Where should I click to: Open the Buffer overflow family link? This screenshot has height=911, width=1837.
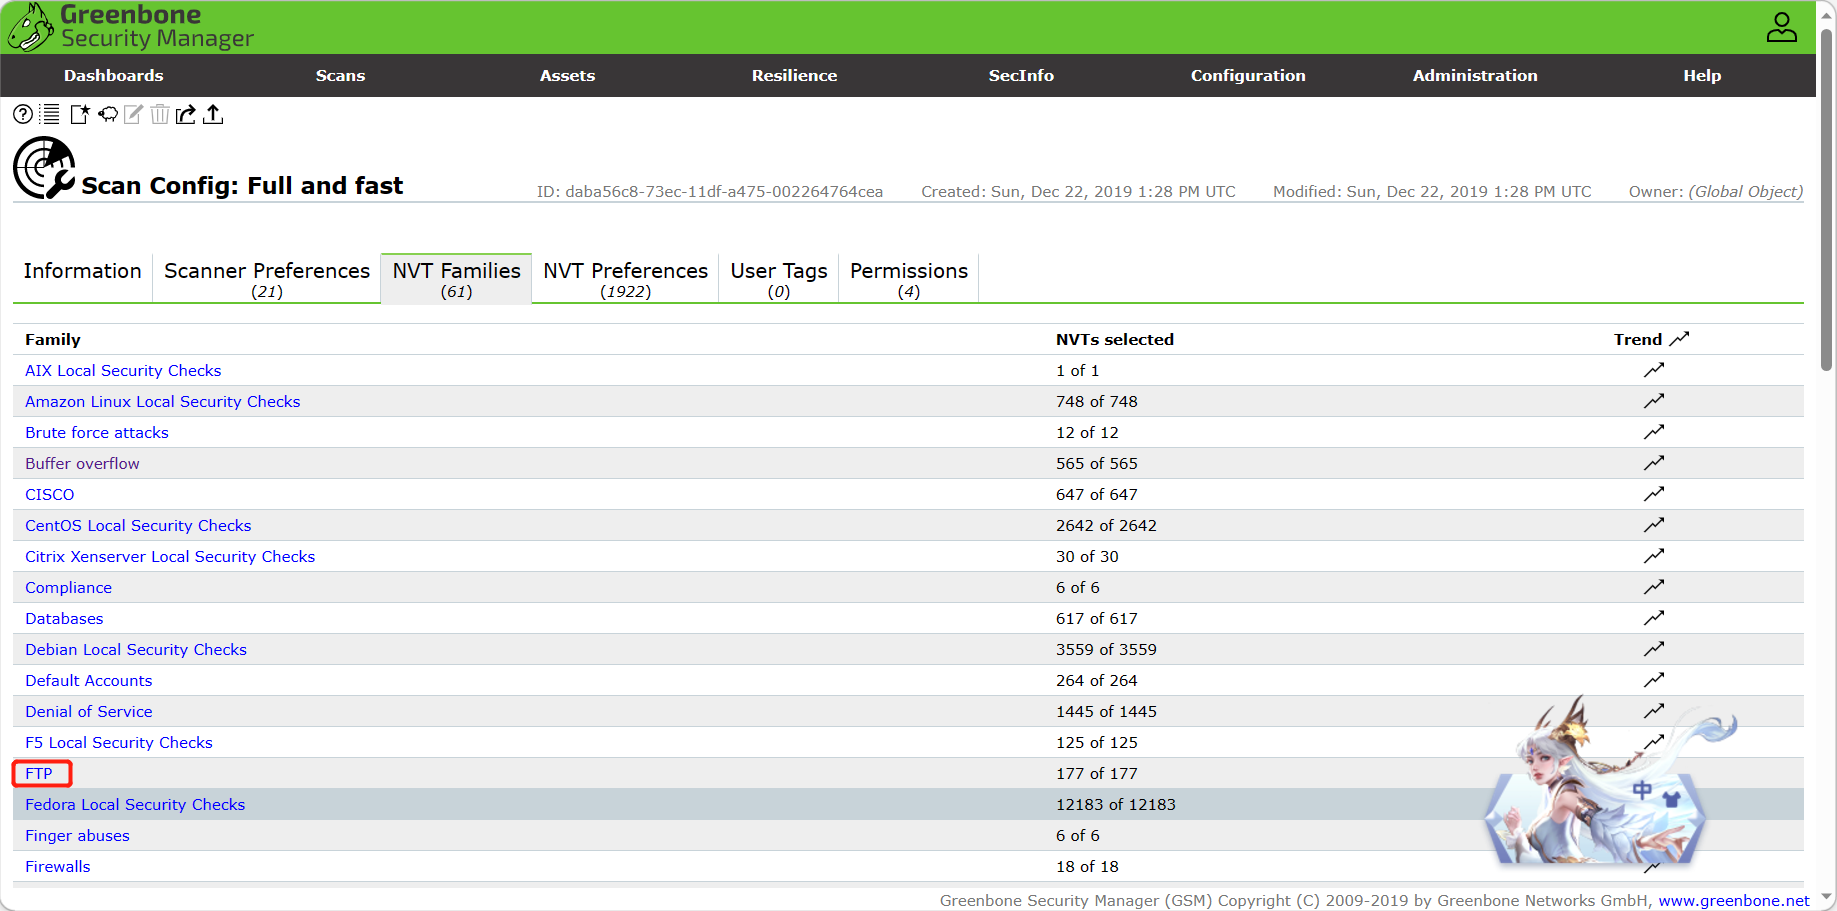pyautogui.click(x=82, y=463)
